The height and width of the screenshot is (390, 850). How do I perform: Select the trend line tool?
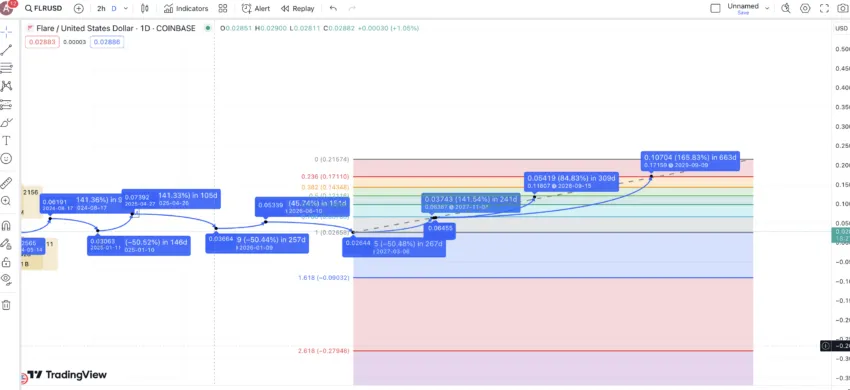coord(6,50)
